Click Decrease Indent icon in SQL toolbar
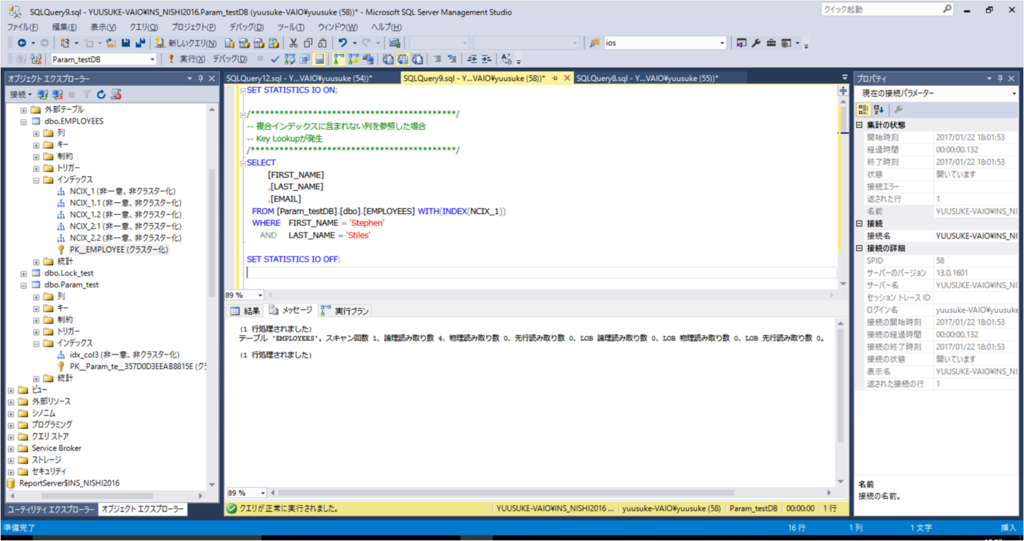Viewport: 1024px width, 541px height. (472, 59)
